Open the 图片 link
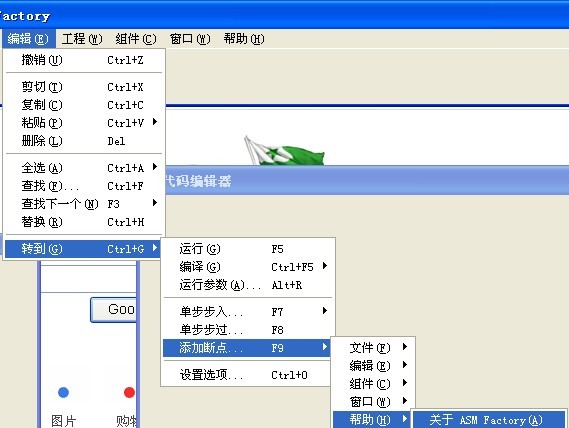569x428 pixels. point(64,421)
